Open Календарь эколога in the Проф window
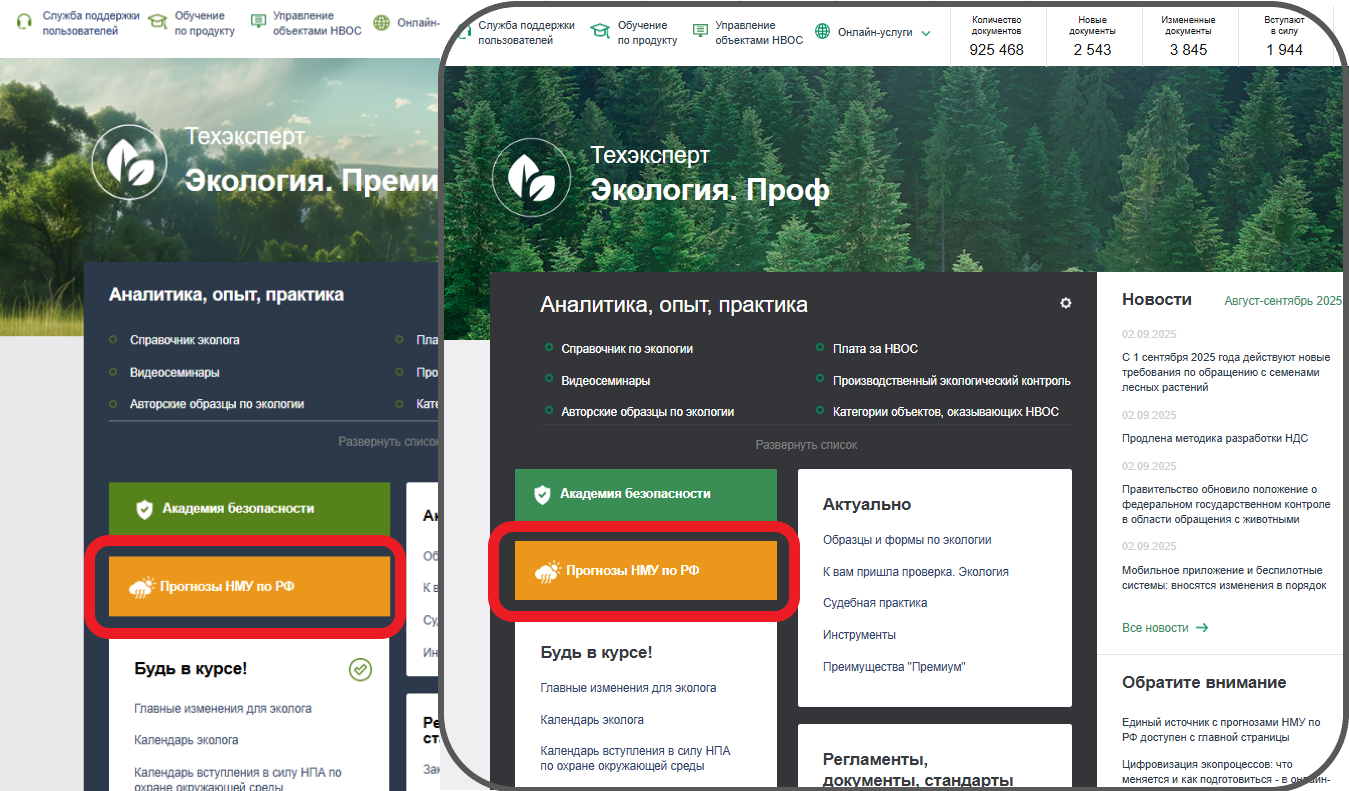Screen dimensions: 1349x791 (x=592, y=720)
